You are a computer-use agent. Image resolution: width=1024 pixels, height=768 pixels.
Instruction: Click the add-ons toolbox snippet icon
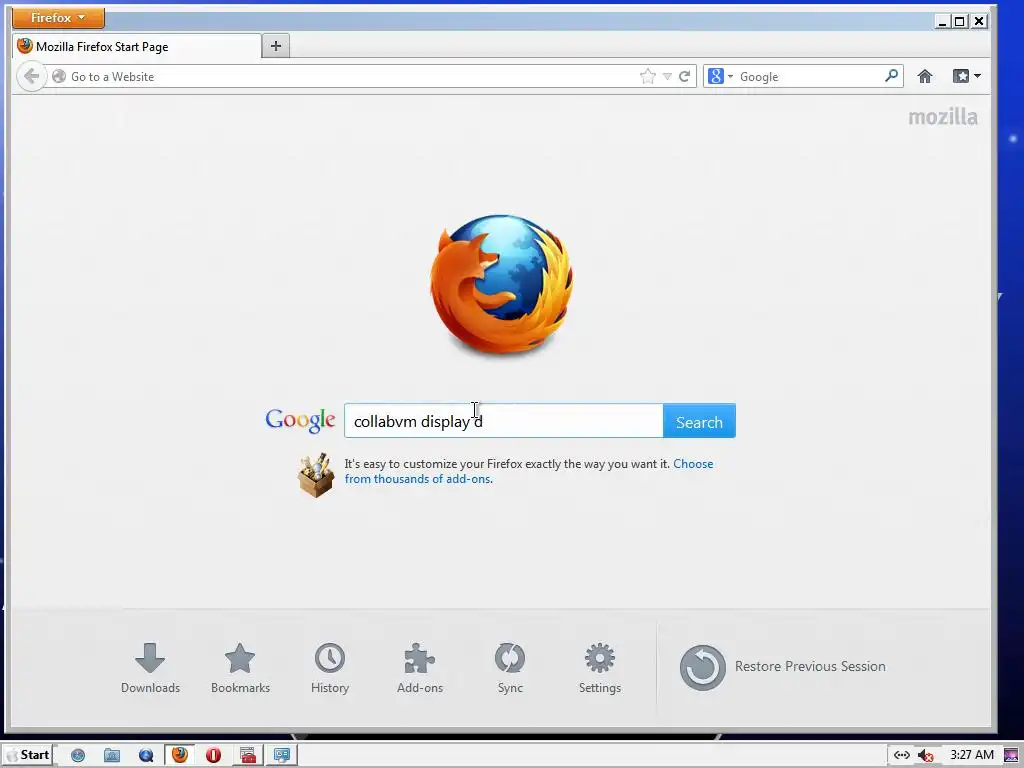tap(315, 475)
